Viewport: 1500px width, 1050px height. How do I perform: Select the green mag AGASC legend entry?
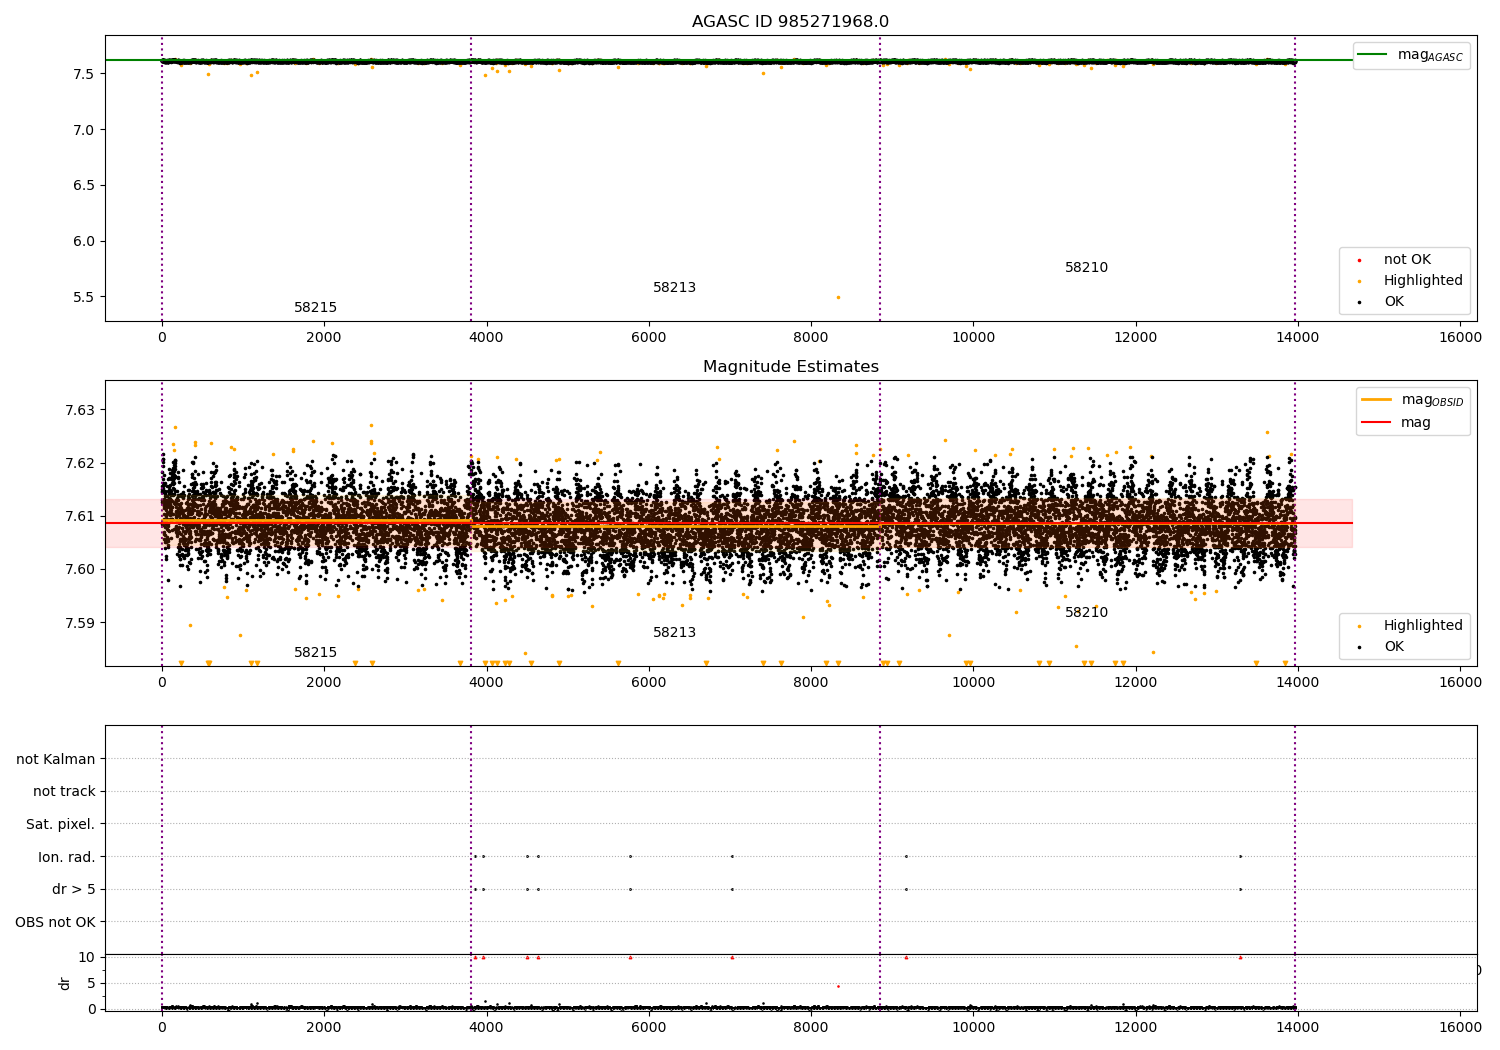(1411, 55)
